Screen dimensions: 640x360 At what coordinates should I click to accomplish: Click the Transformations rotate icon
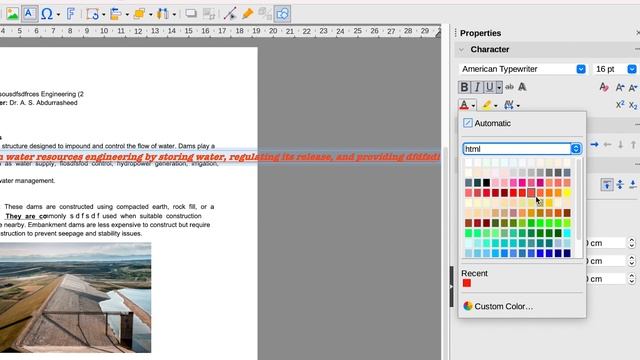(93, 14)
